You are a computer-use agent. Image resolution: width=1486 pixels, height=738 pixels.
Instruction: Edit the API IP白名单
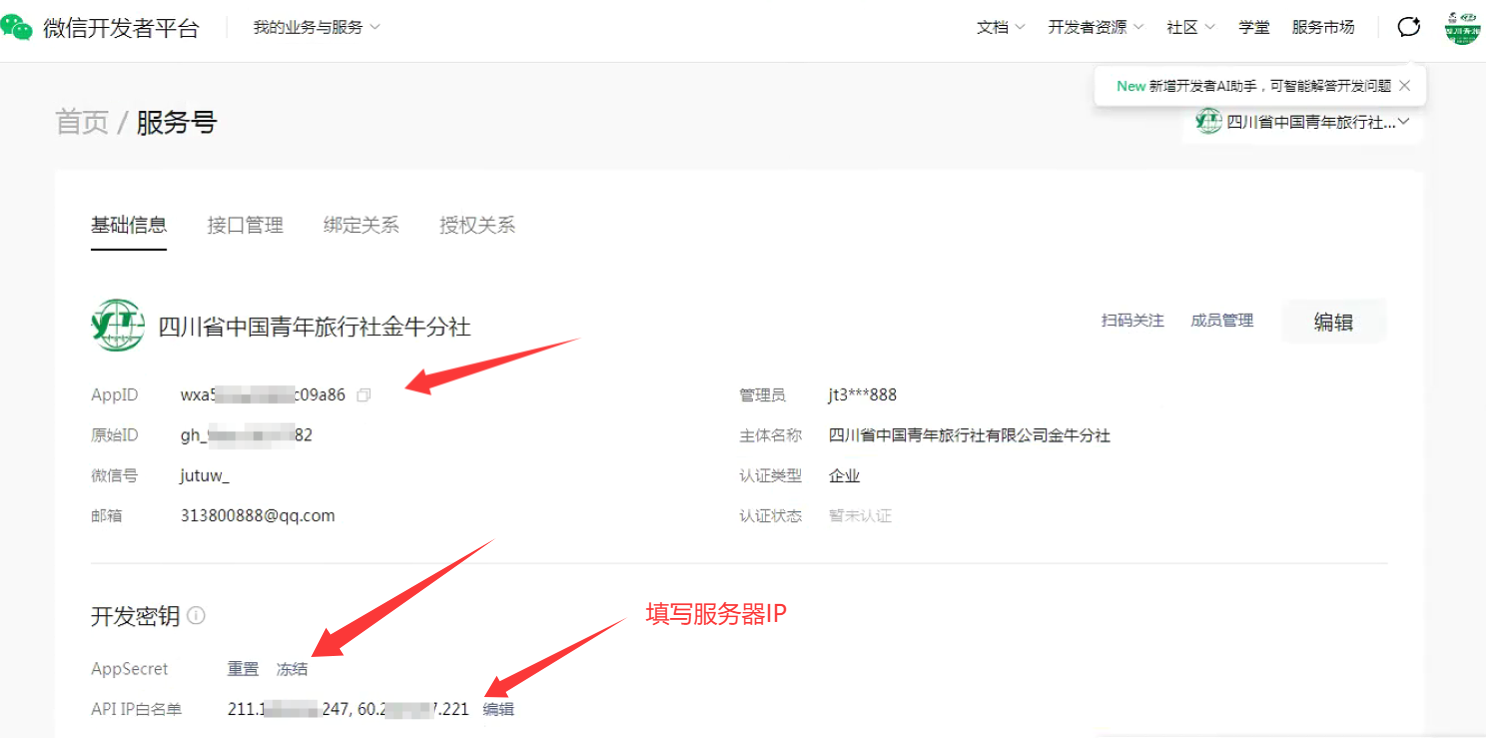click(498, 709)
